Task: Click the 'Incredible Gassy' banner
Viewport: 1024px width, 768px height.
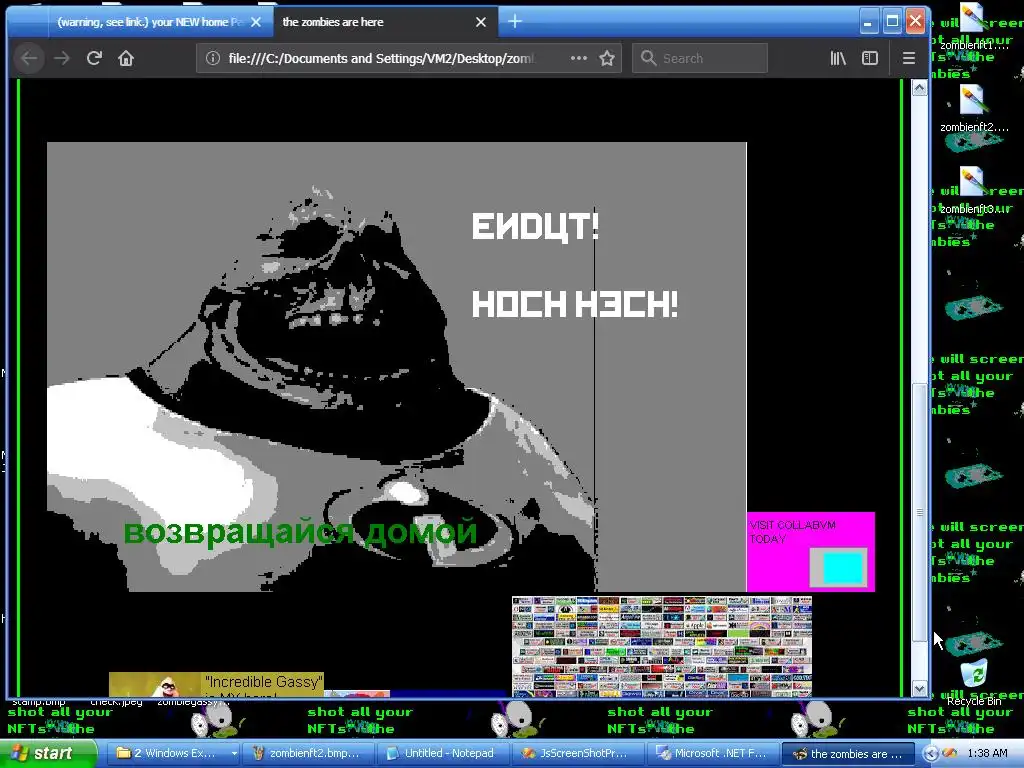Action: [x=216, y=684]
